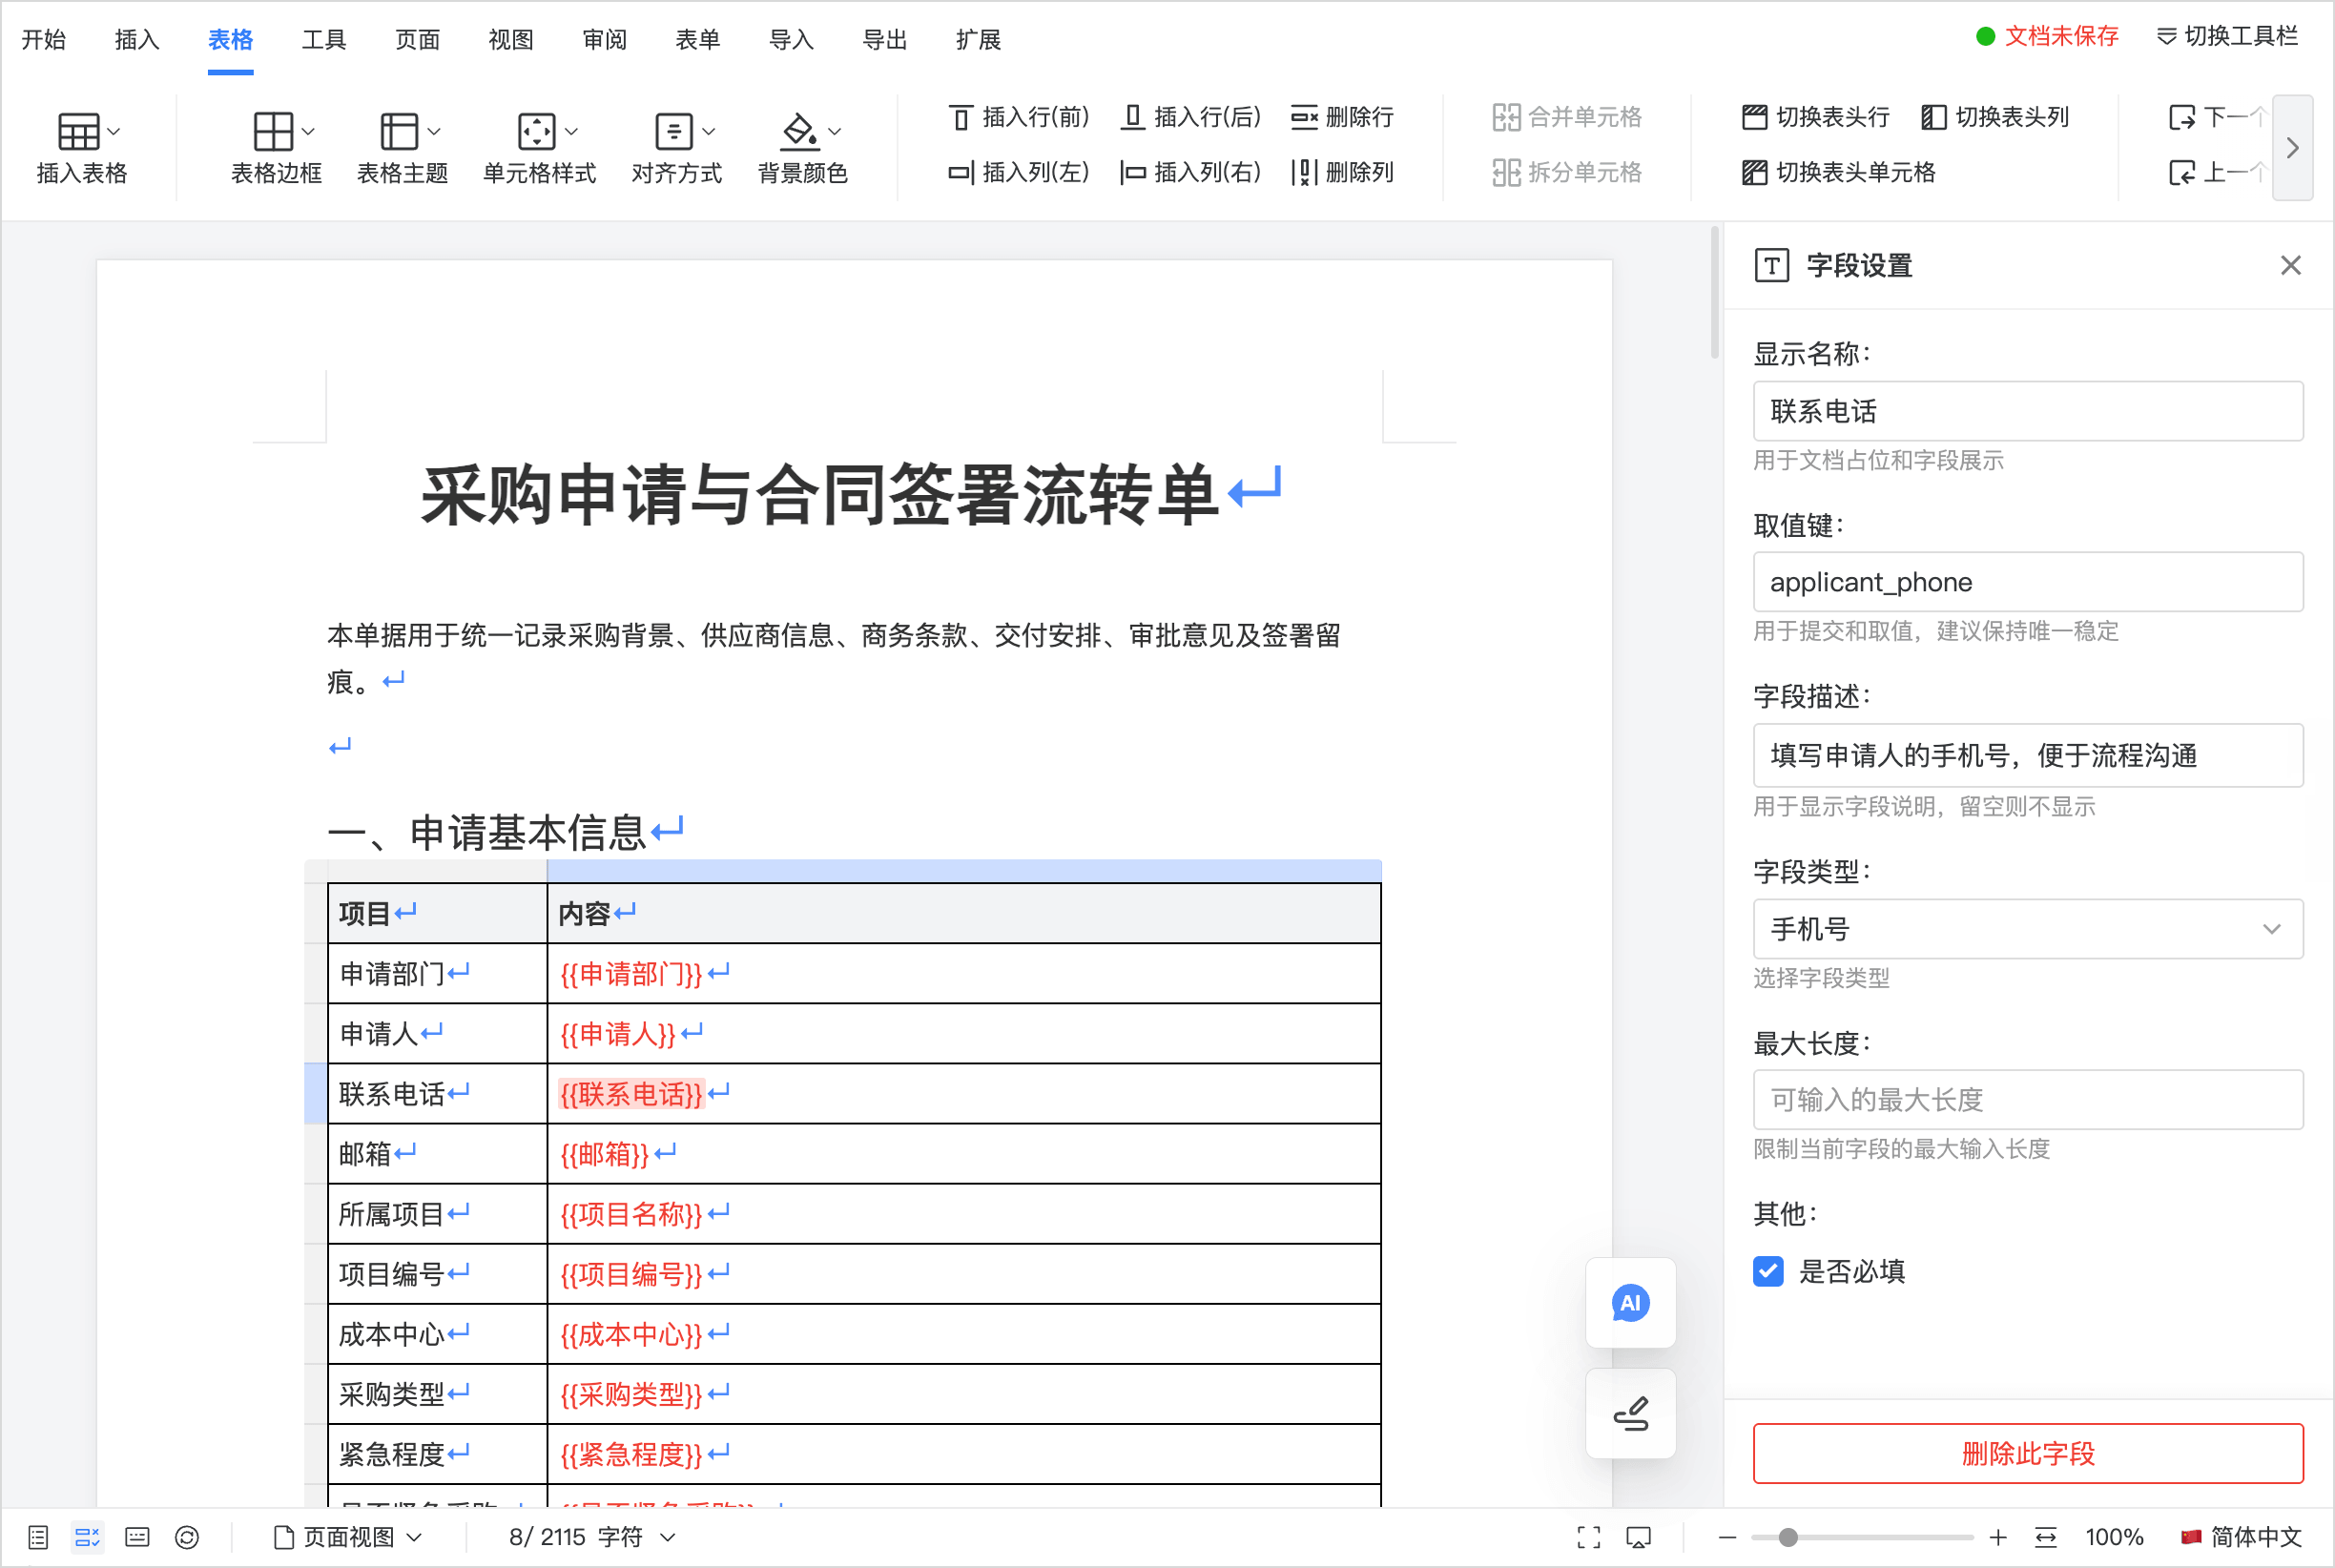Switch to the Insert (插入) tab
Viewport: 2335px width, 1568px height.
click(x=137, y=39)
